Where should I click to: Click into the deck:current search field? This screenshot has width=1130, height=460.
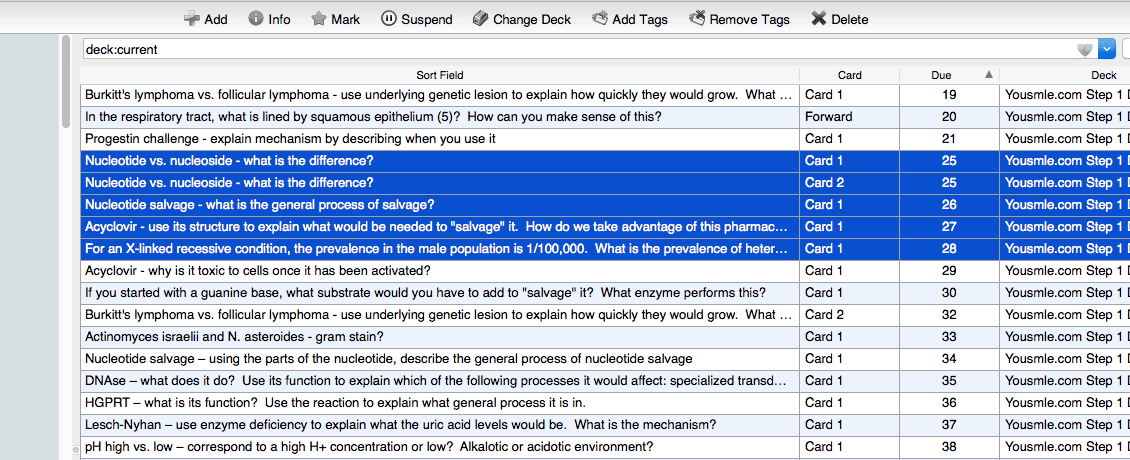point(578,50)
